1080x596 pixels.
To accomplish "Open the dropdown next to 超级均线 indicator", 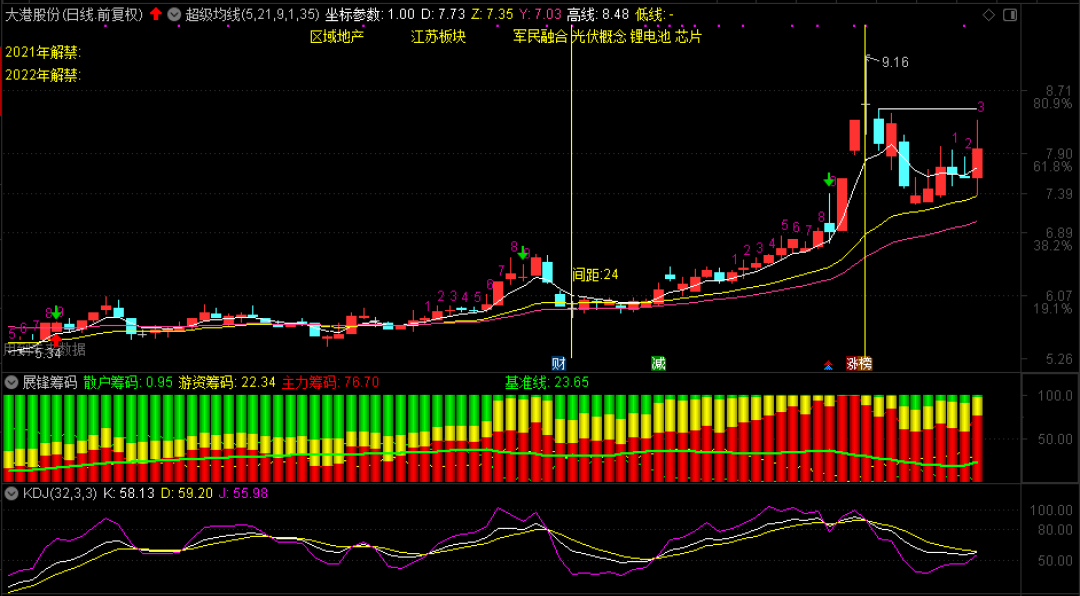I will point(174,14).
